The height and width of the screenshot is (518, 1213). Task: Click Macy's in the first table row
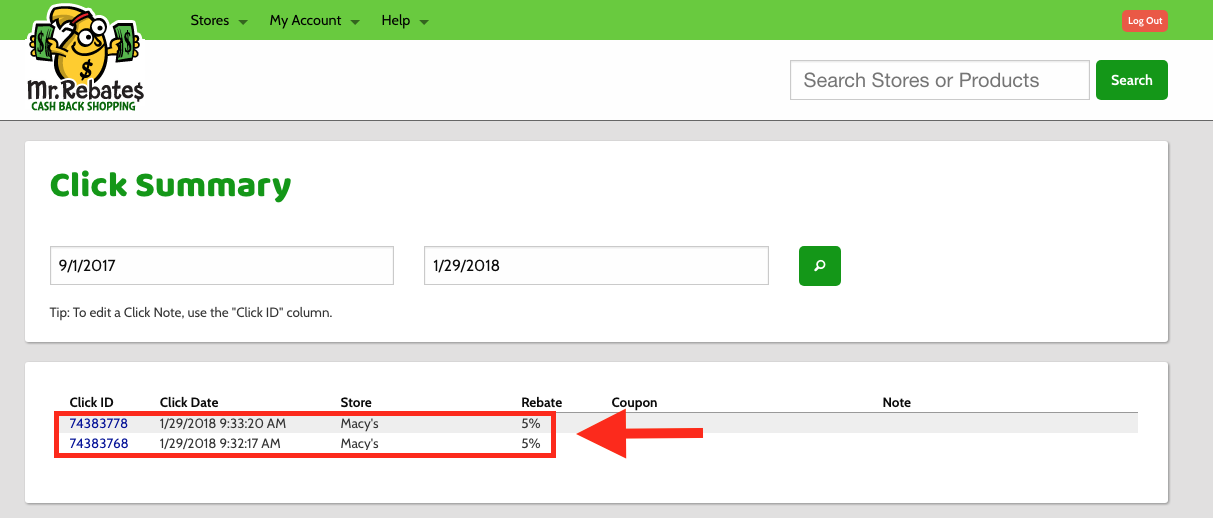point(359,424)
